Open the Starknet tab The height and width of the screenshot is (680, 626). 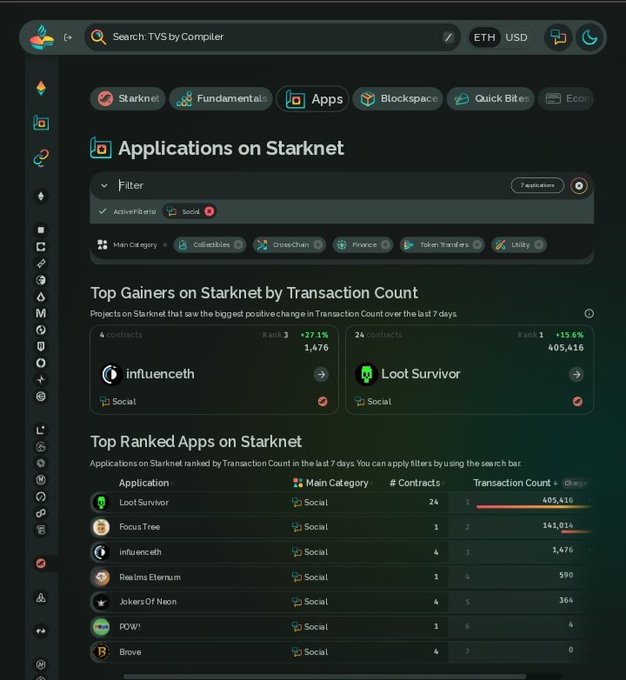[x=128, y=99]
